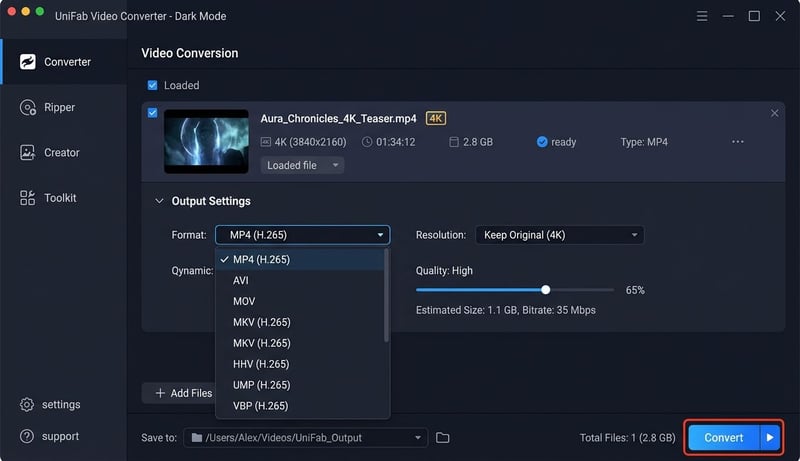
Task: Click the green macOS fullscreen dot
Action: pos(40,11)
